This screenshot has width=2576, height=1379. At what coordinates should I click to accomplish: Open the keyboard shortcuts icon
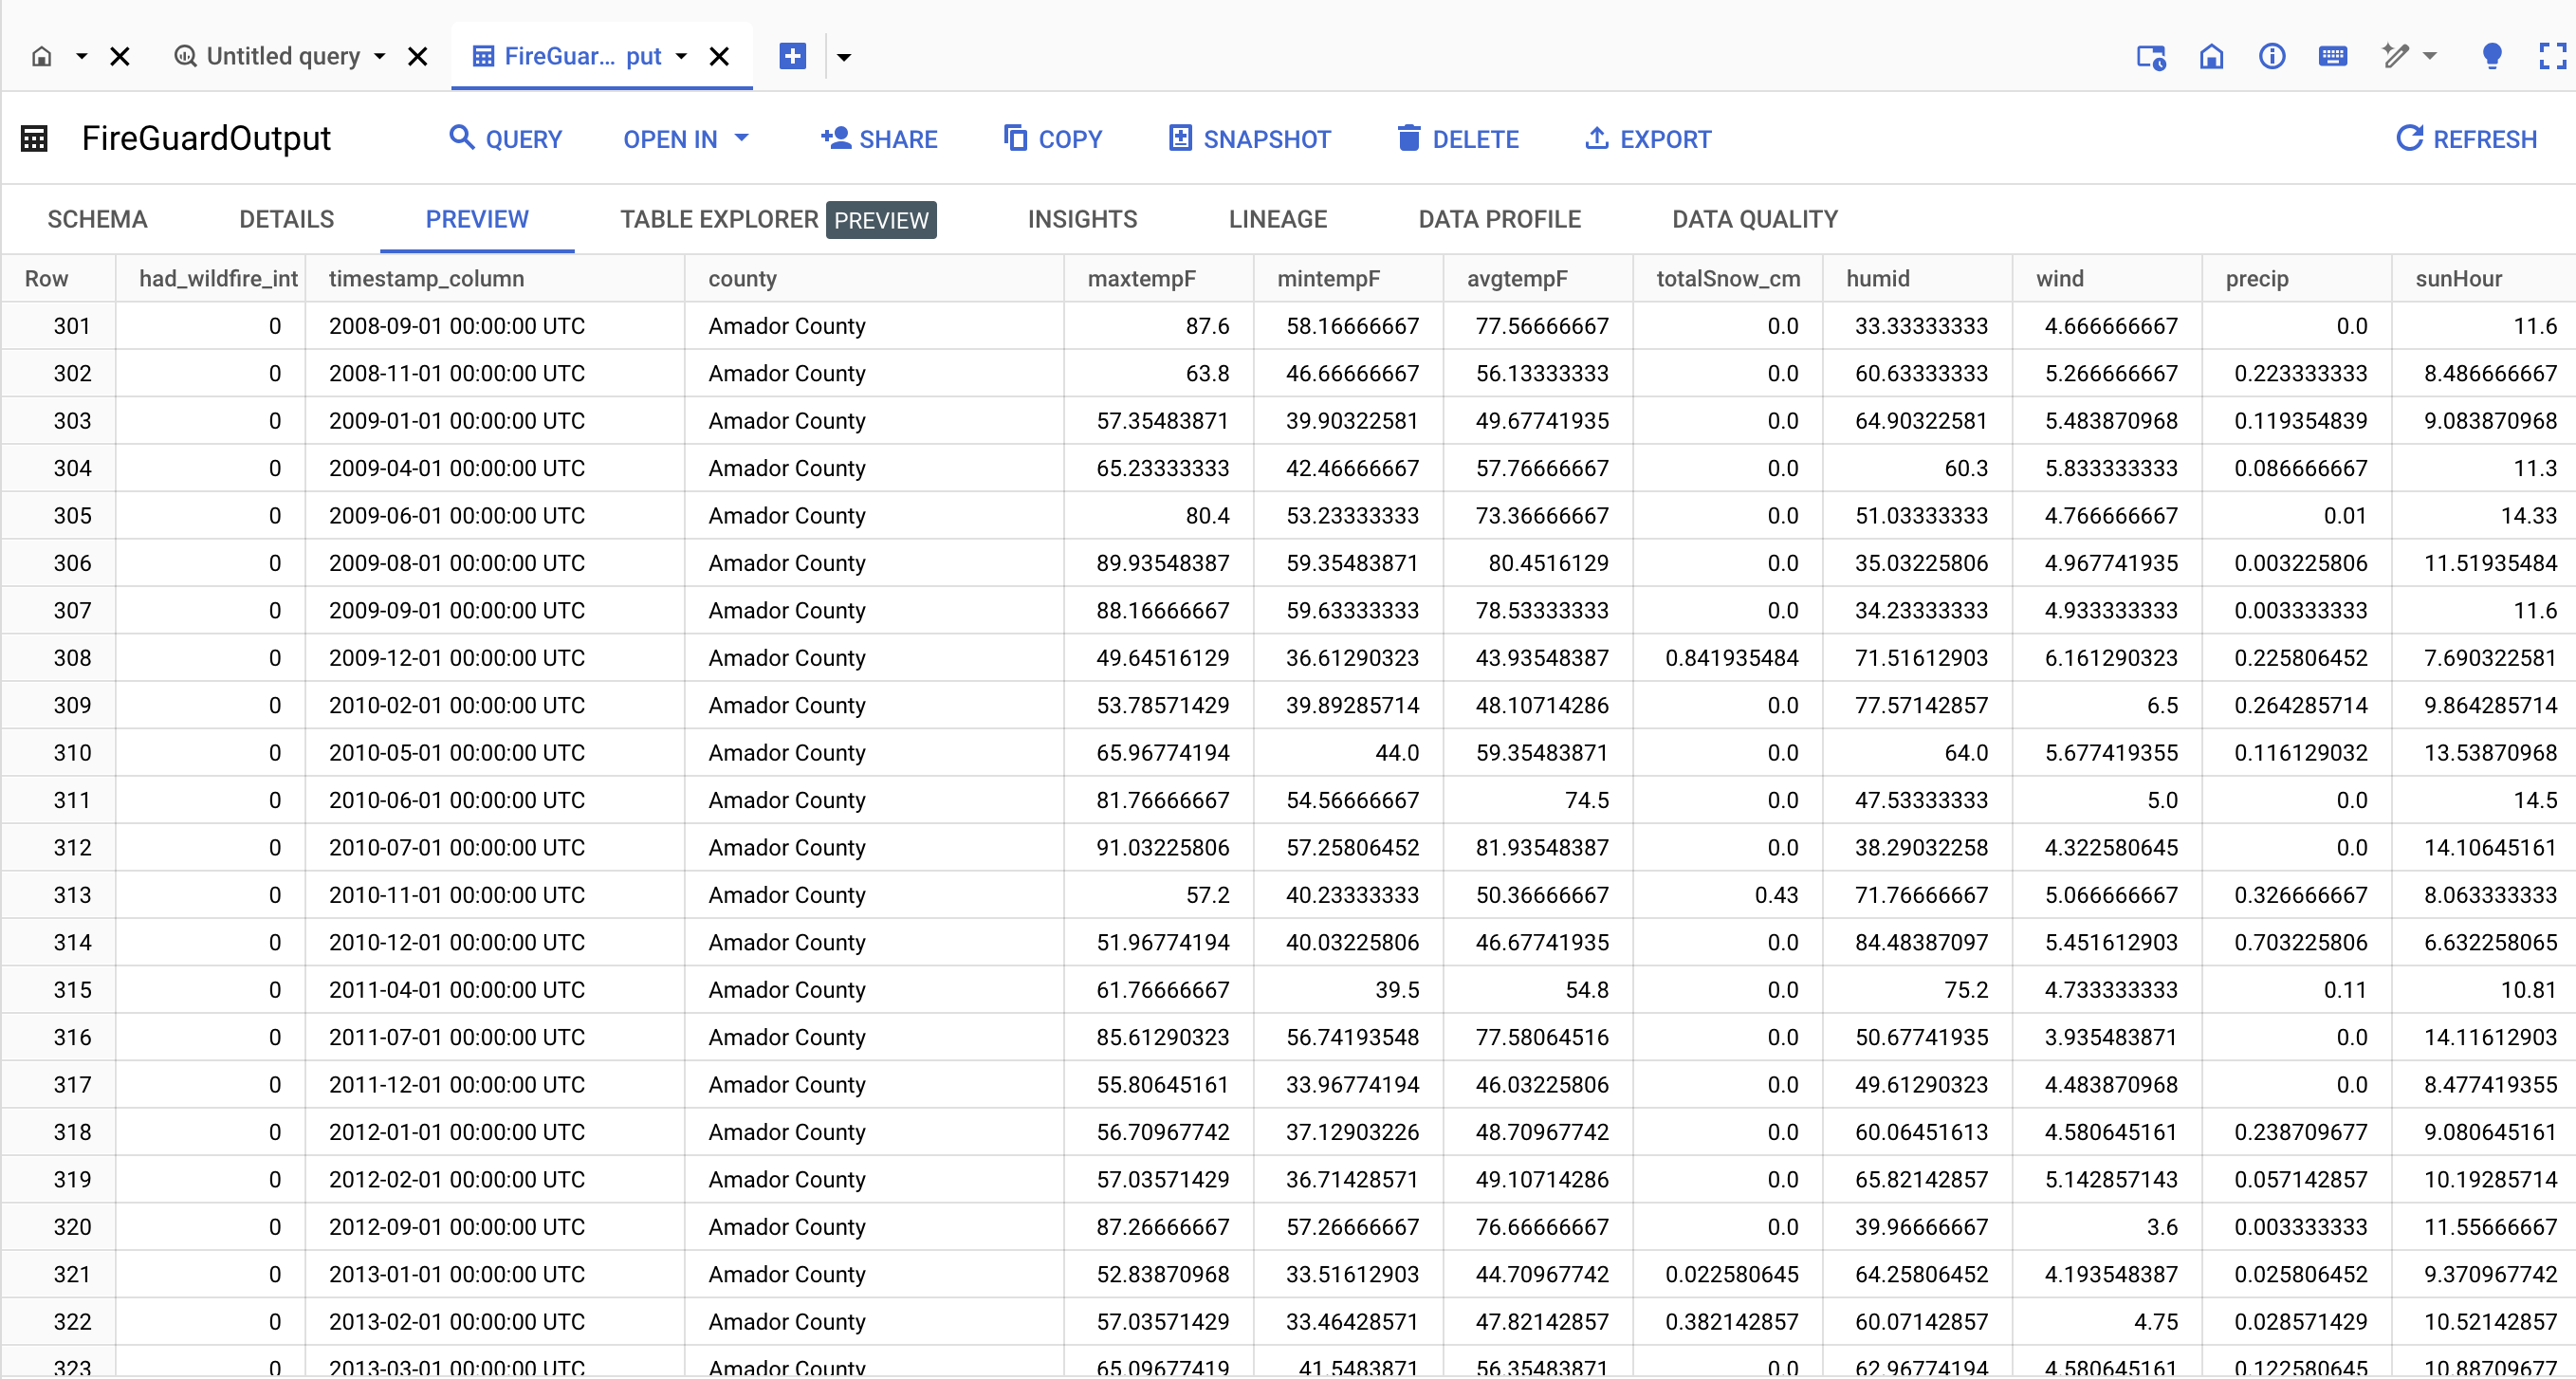[2332, 57]
